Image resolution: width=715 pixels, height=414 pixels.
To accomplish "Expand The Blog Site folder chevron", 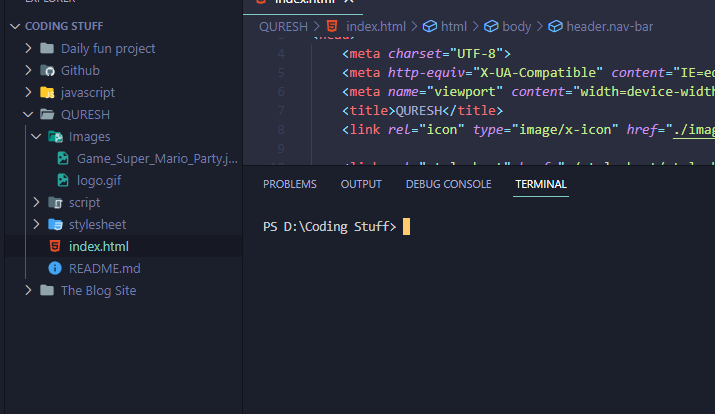I will coord(28,290).
